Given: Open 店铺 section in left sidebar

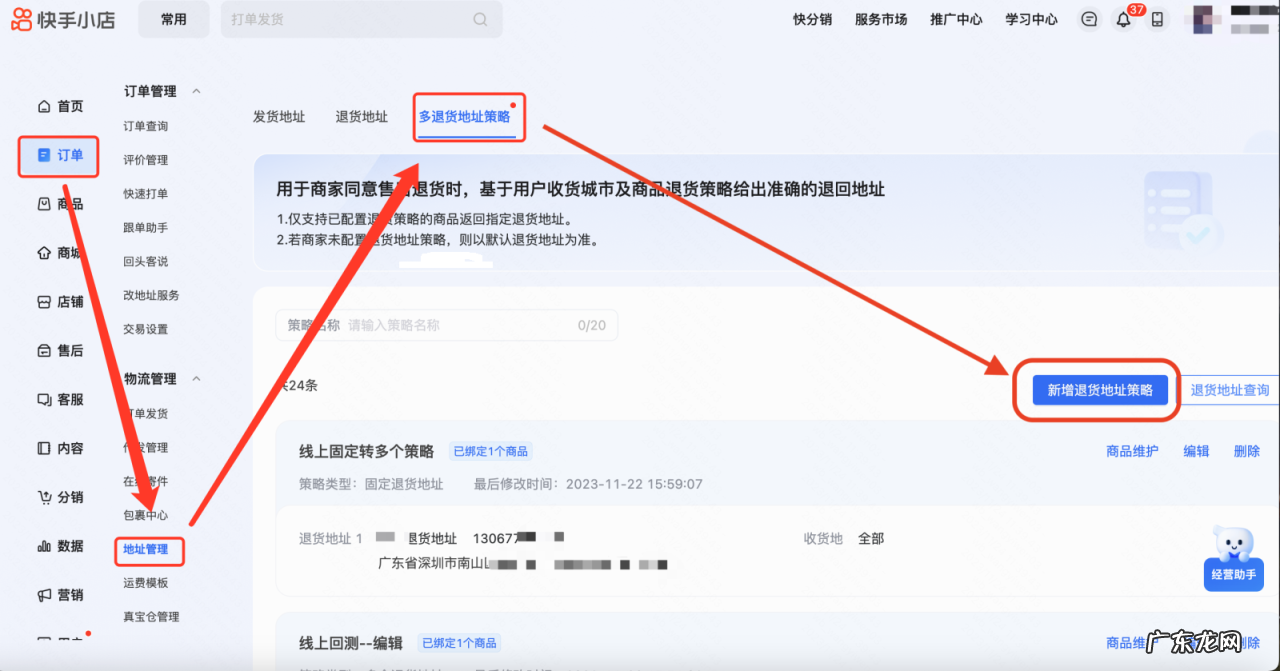Looking at the screenshot, I should 60,301.
